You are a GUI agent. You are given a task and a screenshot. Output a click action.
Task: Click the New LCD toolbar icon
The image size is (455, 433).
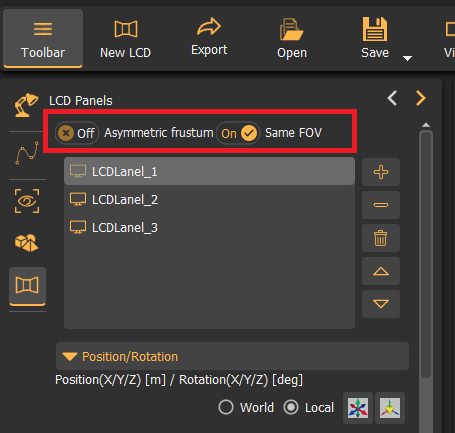126,29
